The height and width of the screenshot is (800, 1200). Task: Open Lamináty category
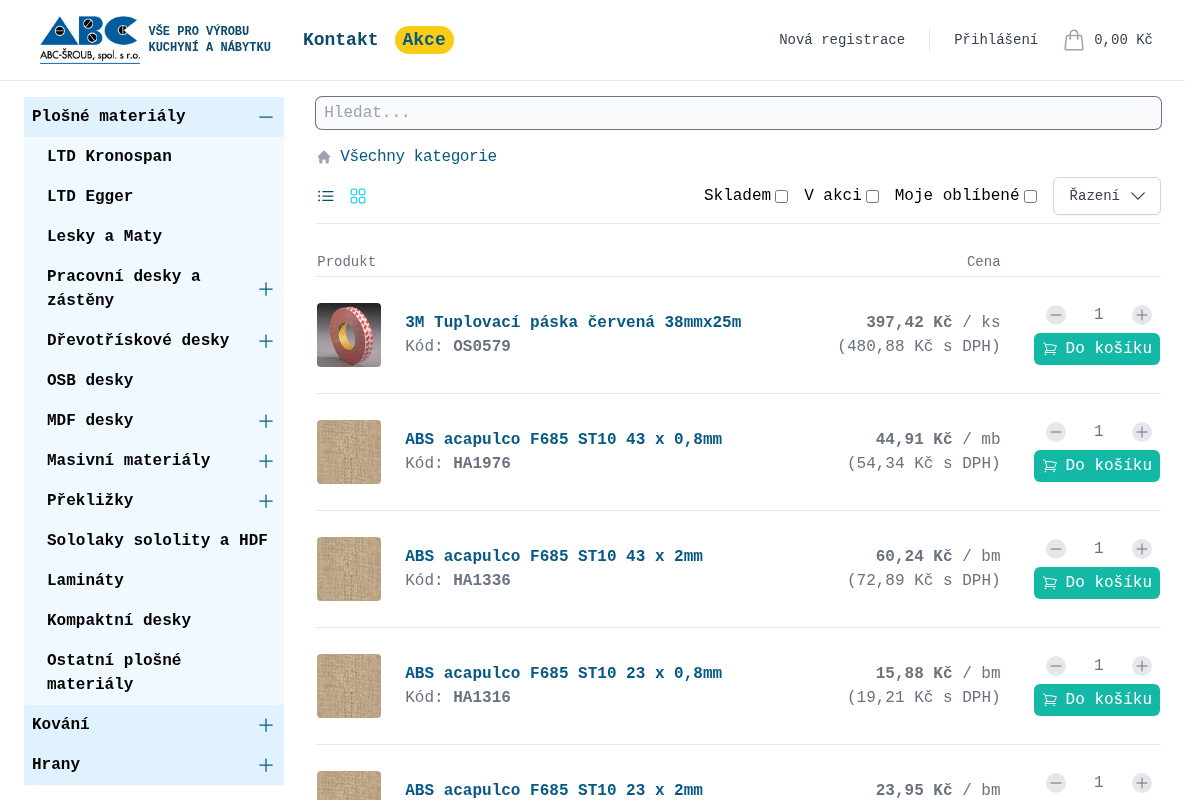[x=85, y=581]
